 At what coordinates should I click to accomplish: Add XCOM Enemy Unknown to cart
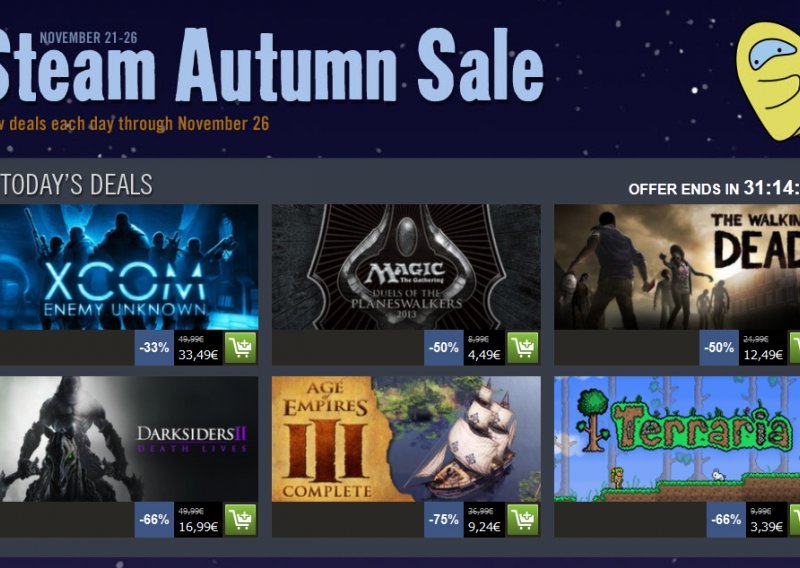pyautogui.click(x=240, y=348)
